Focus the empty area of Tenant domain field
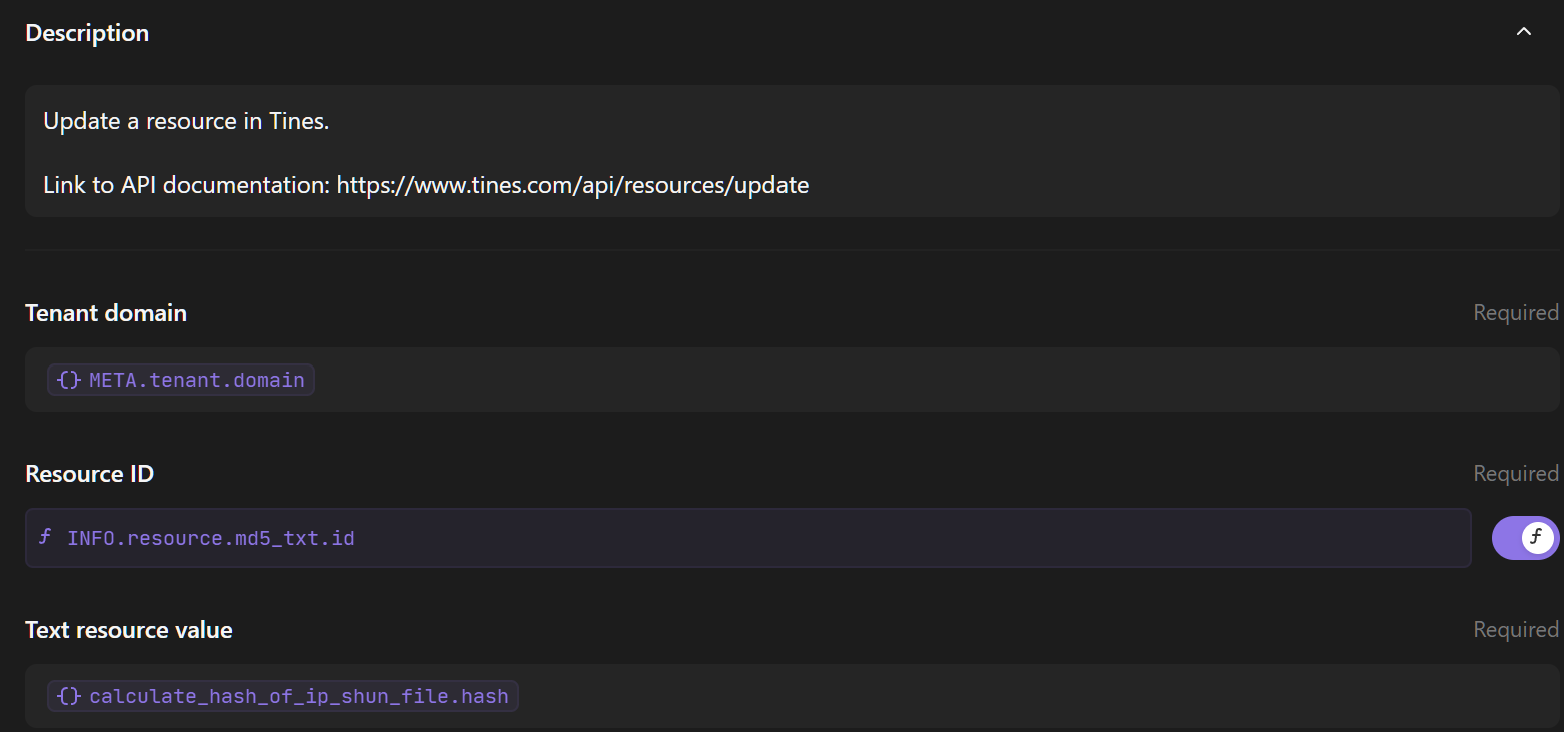 (x=900, y=380)
